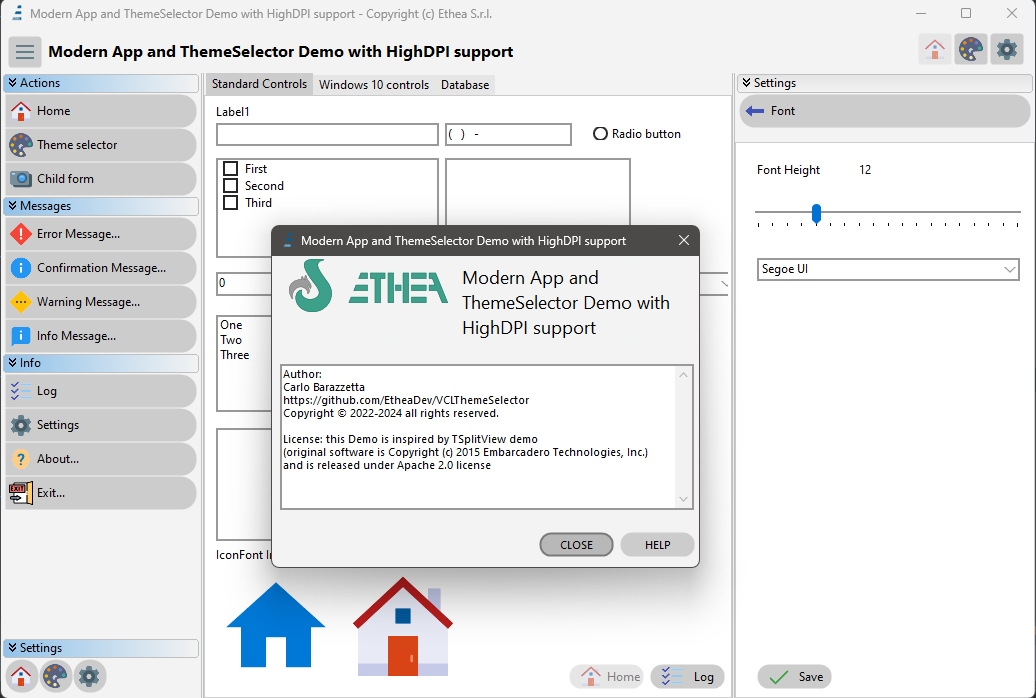The width and height of the screenshot is (1036, 698).
Task: Open the Segoe UI font dropdown
Action: point(1009,269)
